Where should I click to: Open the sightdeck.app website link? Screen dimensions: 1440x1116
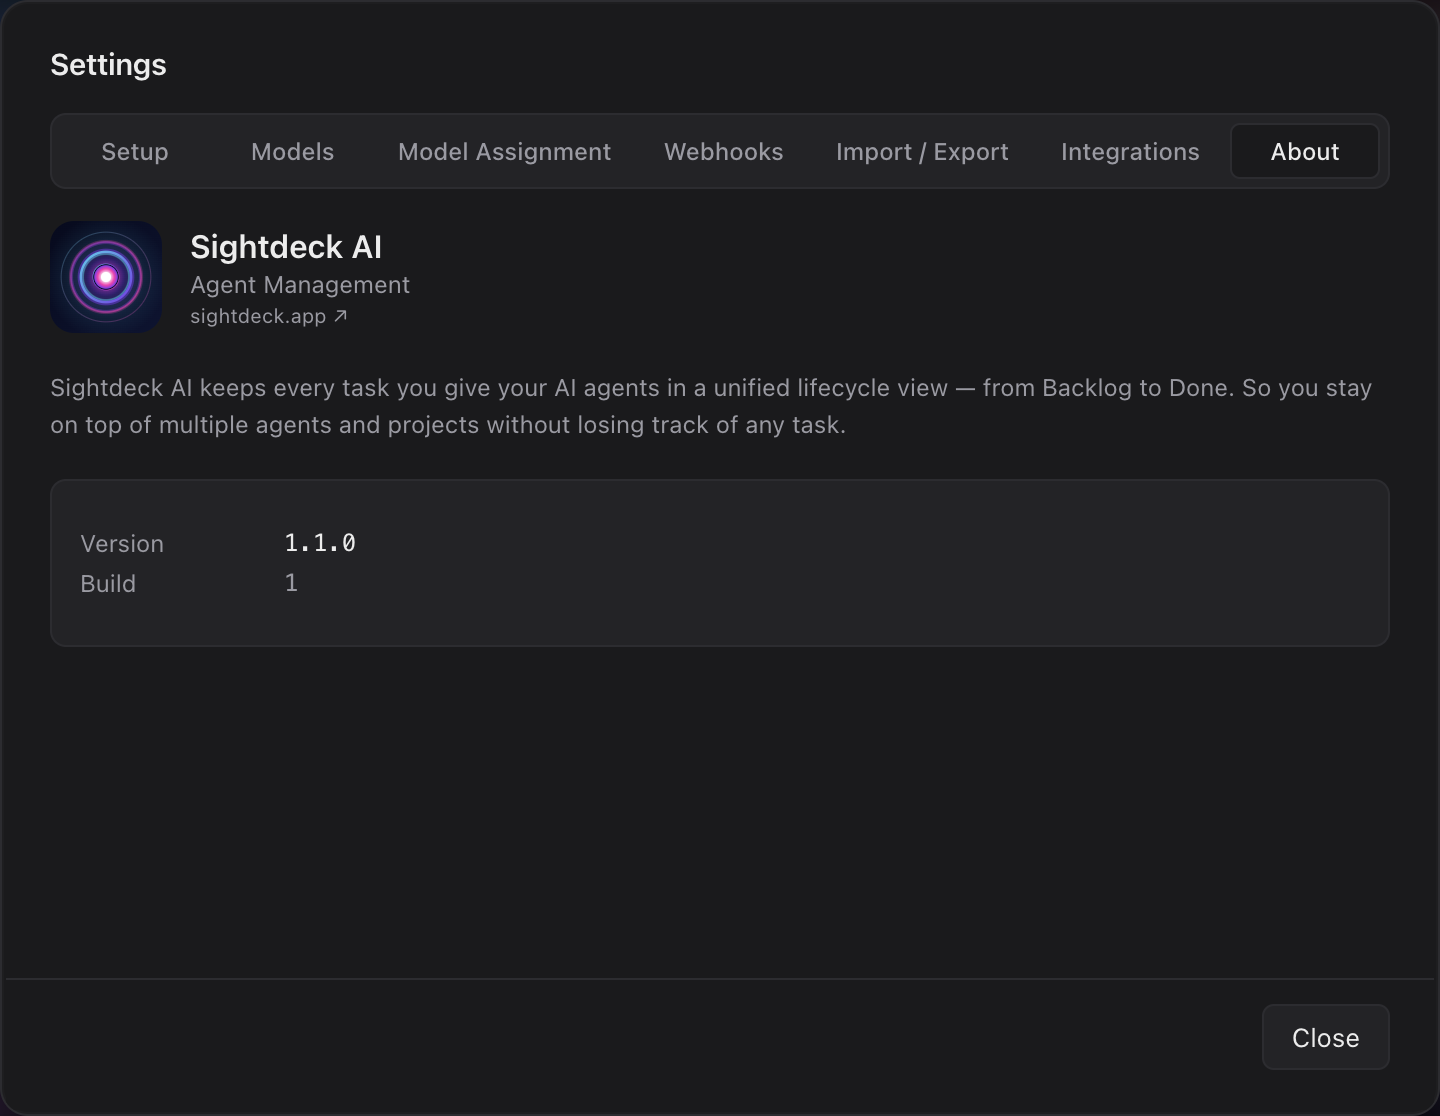click(268, 316)
